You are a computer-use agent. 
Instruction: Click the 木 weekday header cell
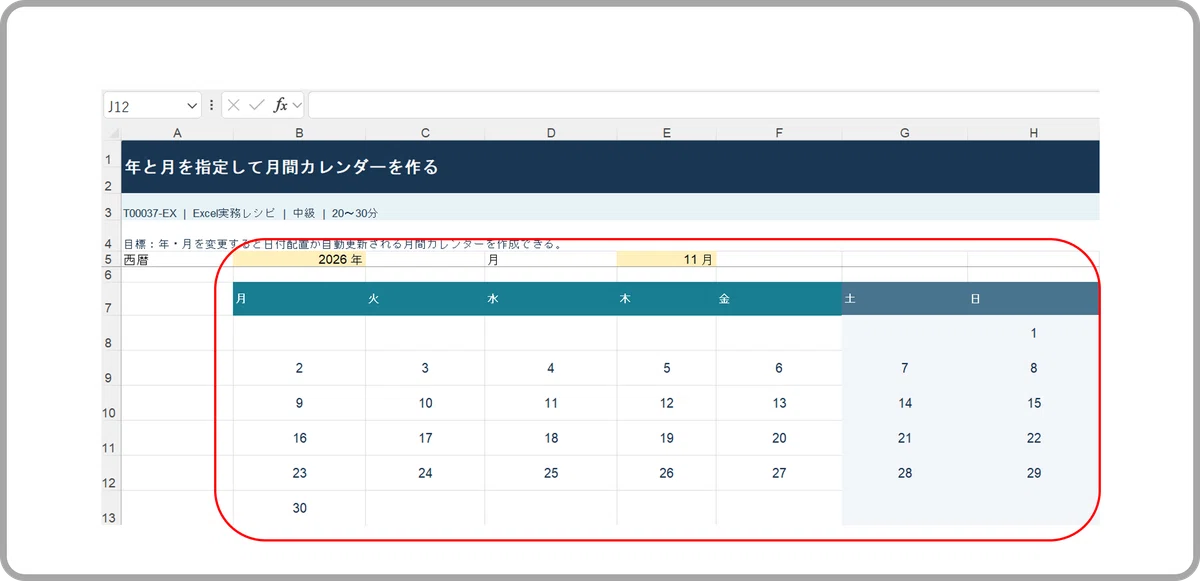(x=667, y=299)
